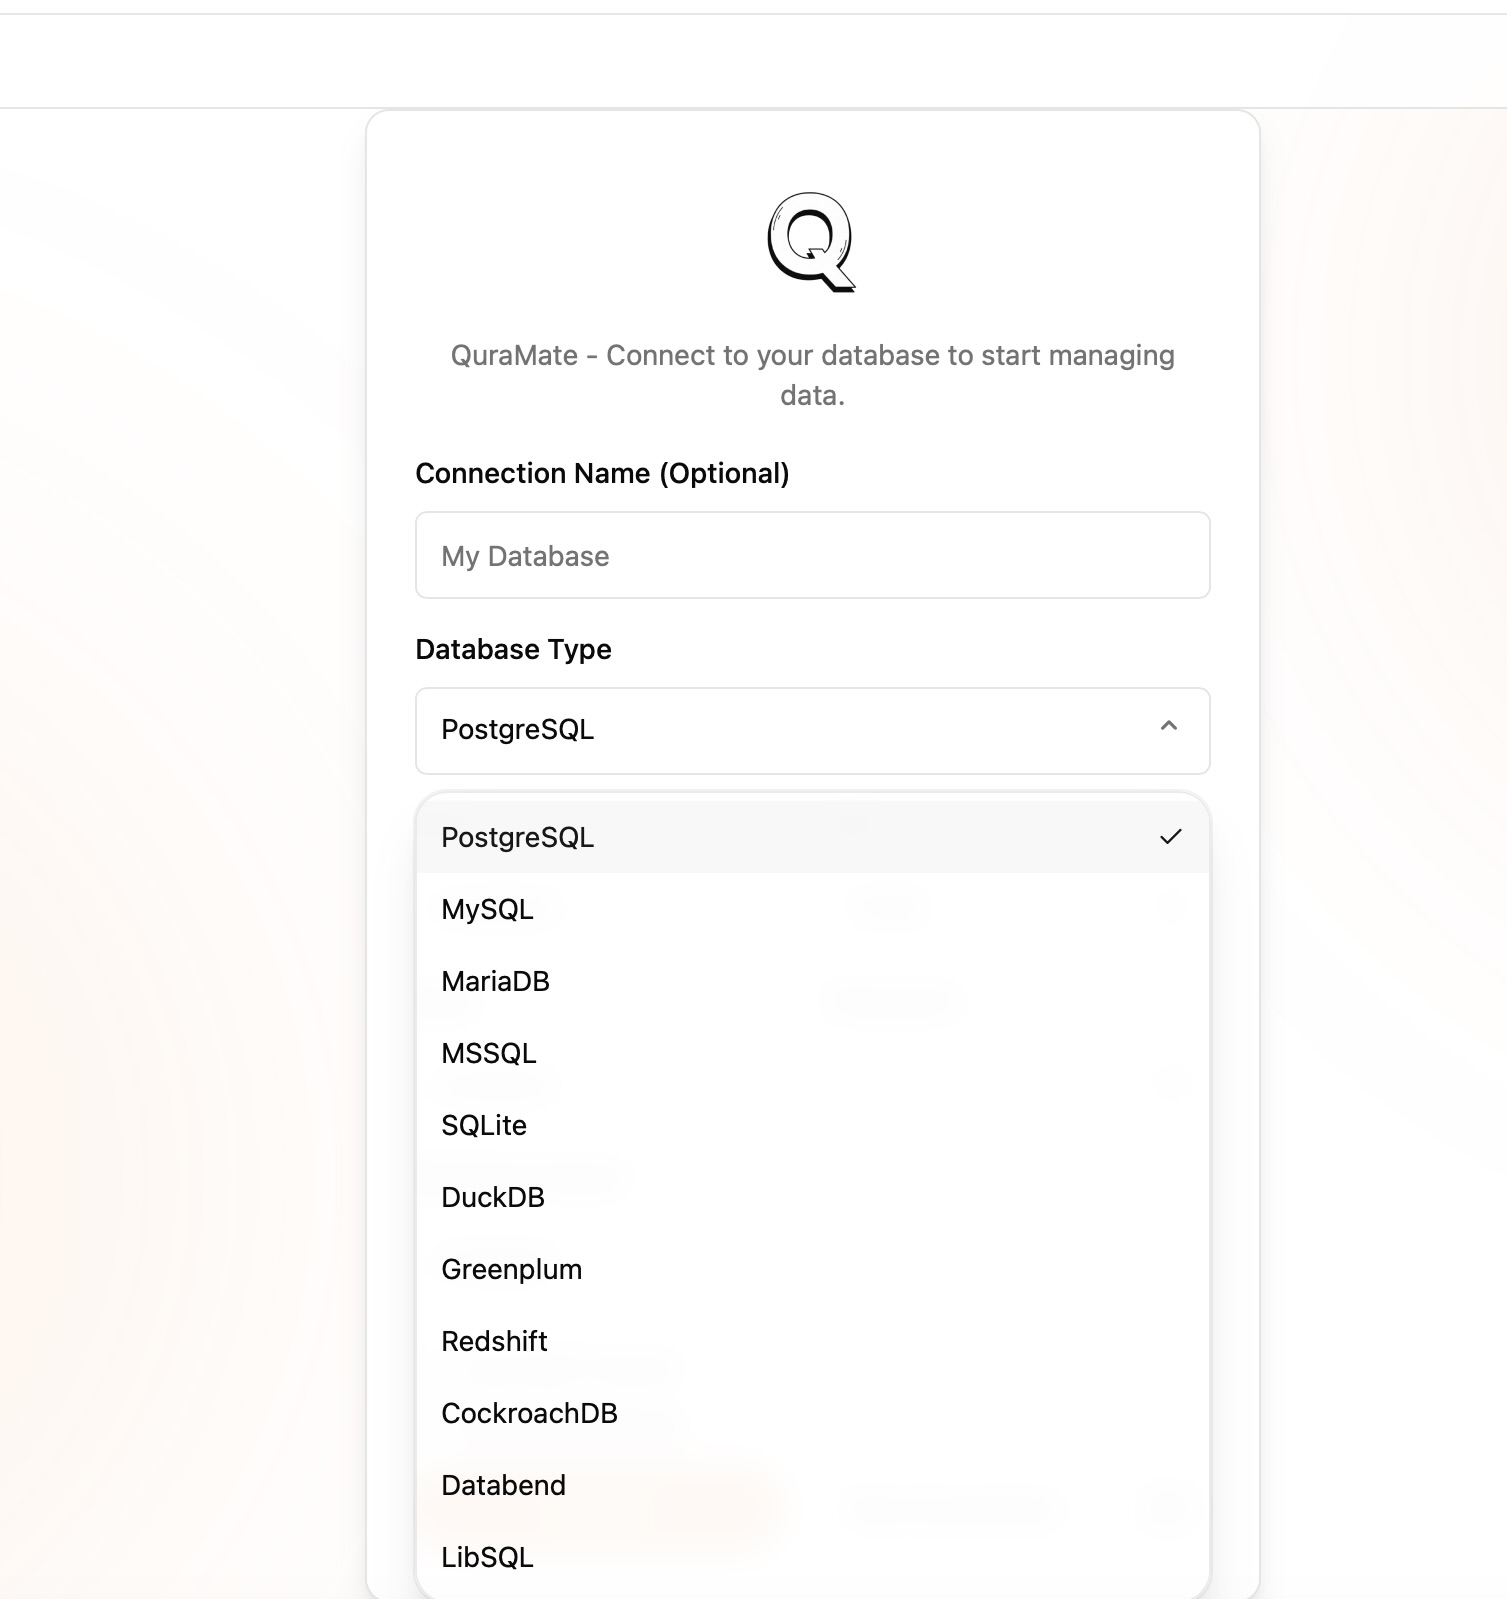Select MariaDB as the database type

pos(496,981)
